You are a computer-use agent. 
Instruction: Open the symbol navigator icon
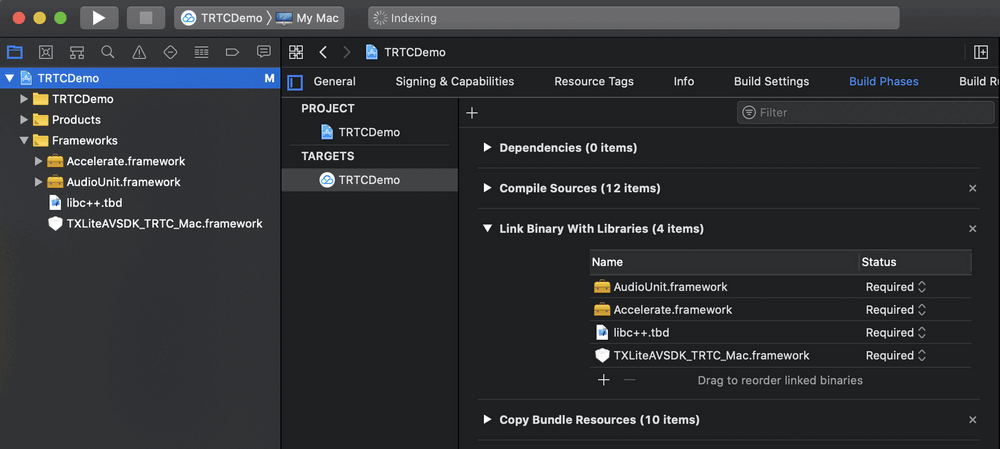pos(77,52)
